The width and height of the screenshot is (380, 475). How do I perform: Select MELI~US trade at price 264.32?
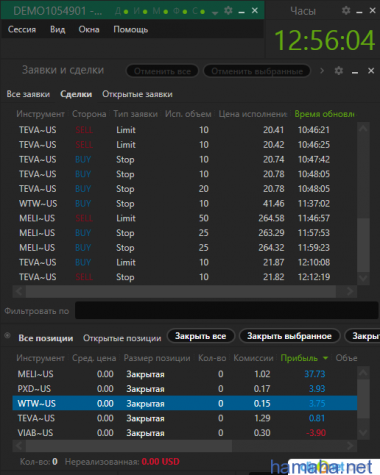pos(185,247)
